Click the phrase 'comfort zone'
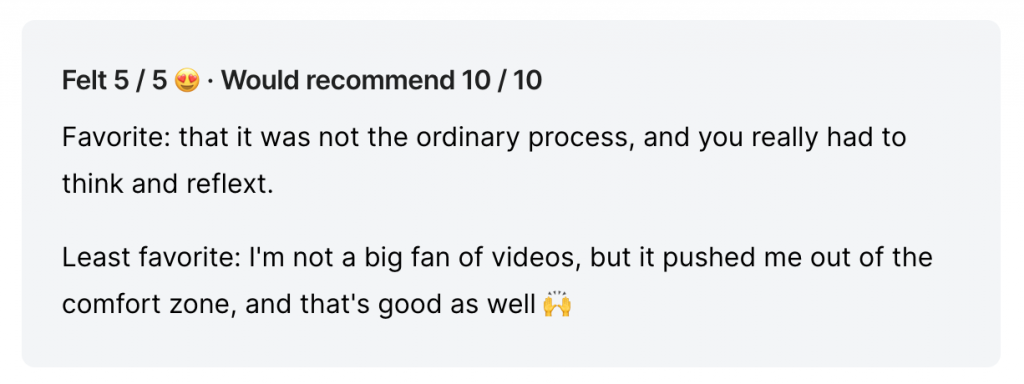This screenshot has height=384, width=1024. coord(149,305)
